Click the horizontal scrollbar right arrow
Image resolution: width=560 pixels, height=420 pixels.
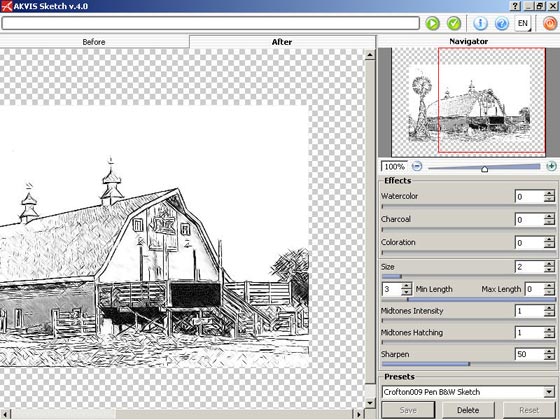click(358, 414)
